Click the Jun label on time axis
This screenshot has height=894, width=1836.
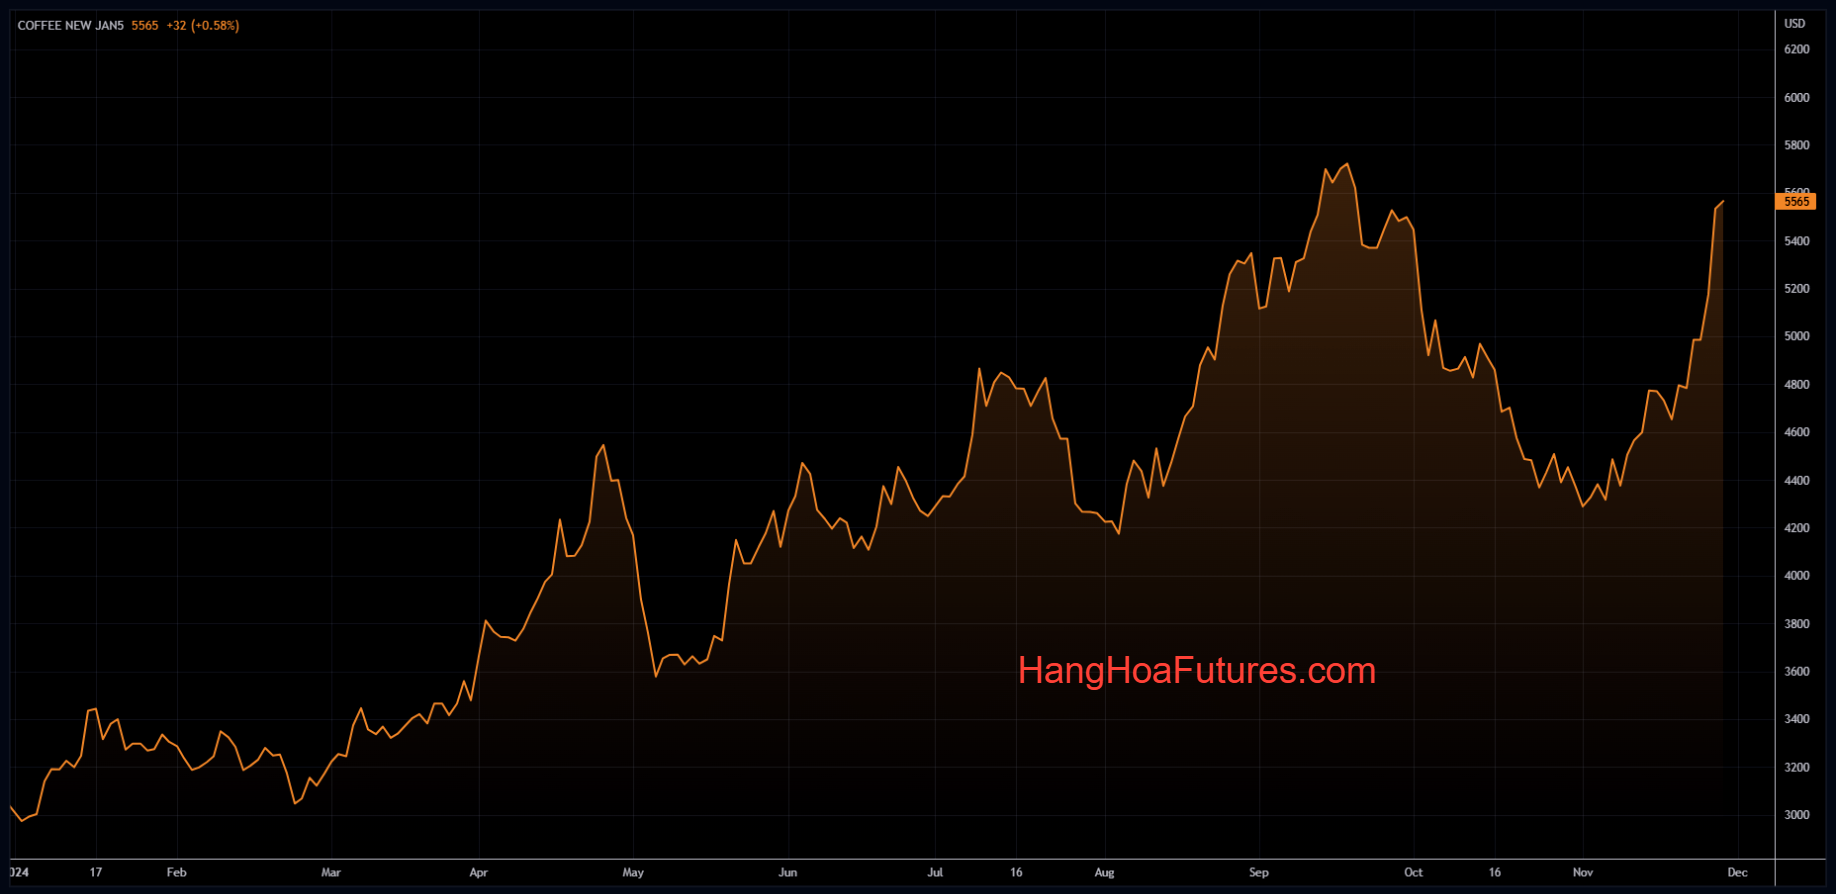pyautogui.click(x=788, y=873)
